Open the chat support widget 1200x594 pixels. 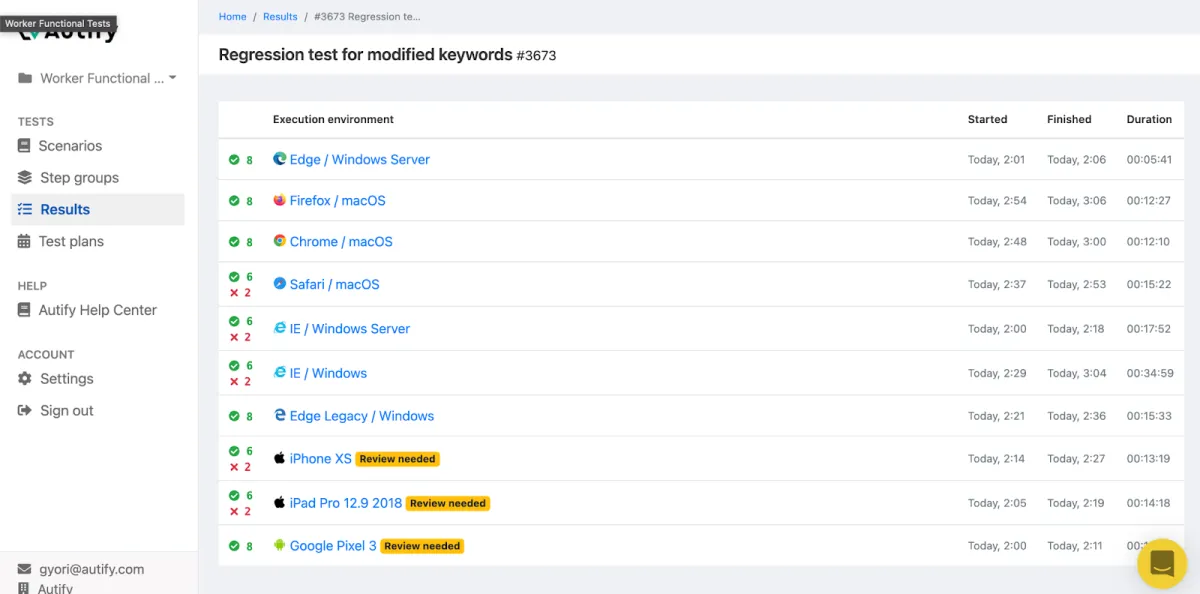1162,563
